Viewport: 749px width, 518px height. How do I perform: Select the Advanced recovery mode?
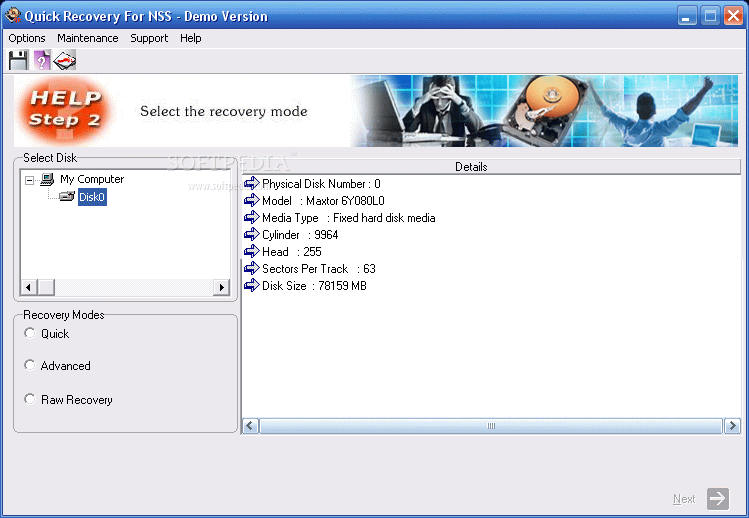coord(30,365)
